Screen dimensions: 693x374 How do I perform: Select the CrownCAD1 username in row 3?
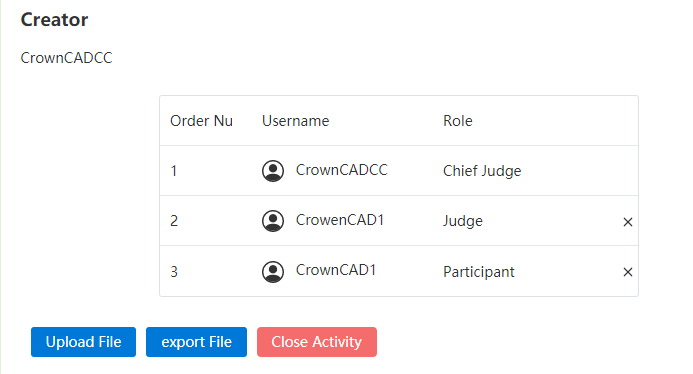click(336, 270)
